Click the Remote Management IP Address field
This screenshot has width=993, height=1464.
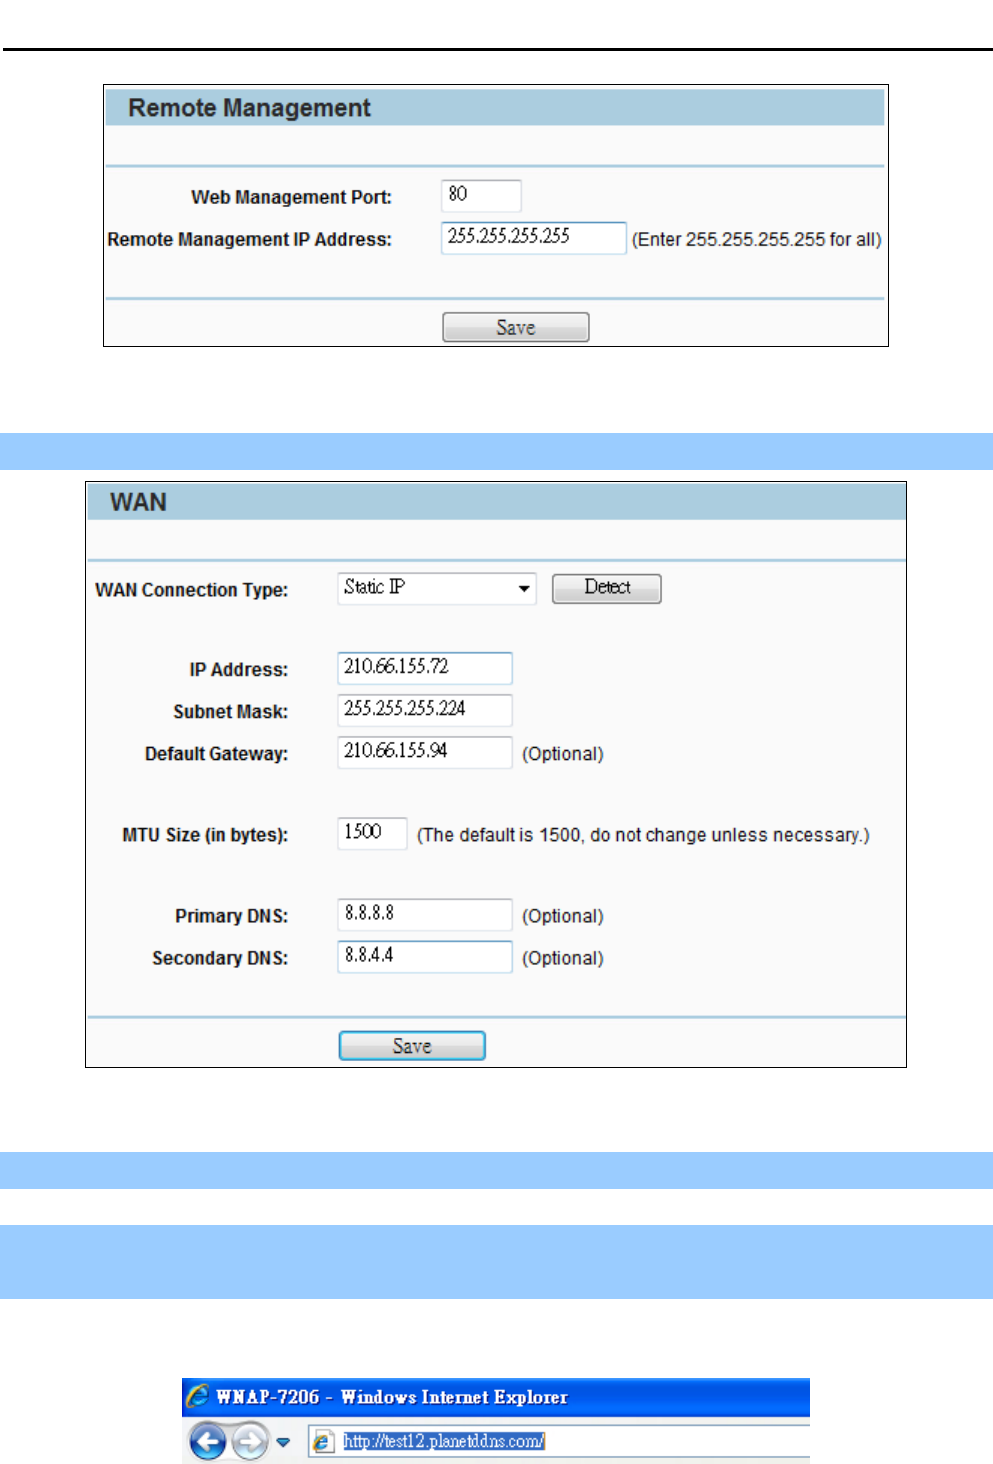[x=534, y=238]
